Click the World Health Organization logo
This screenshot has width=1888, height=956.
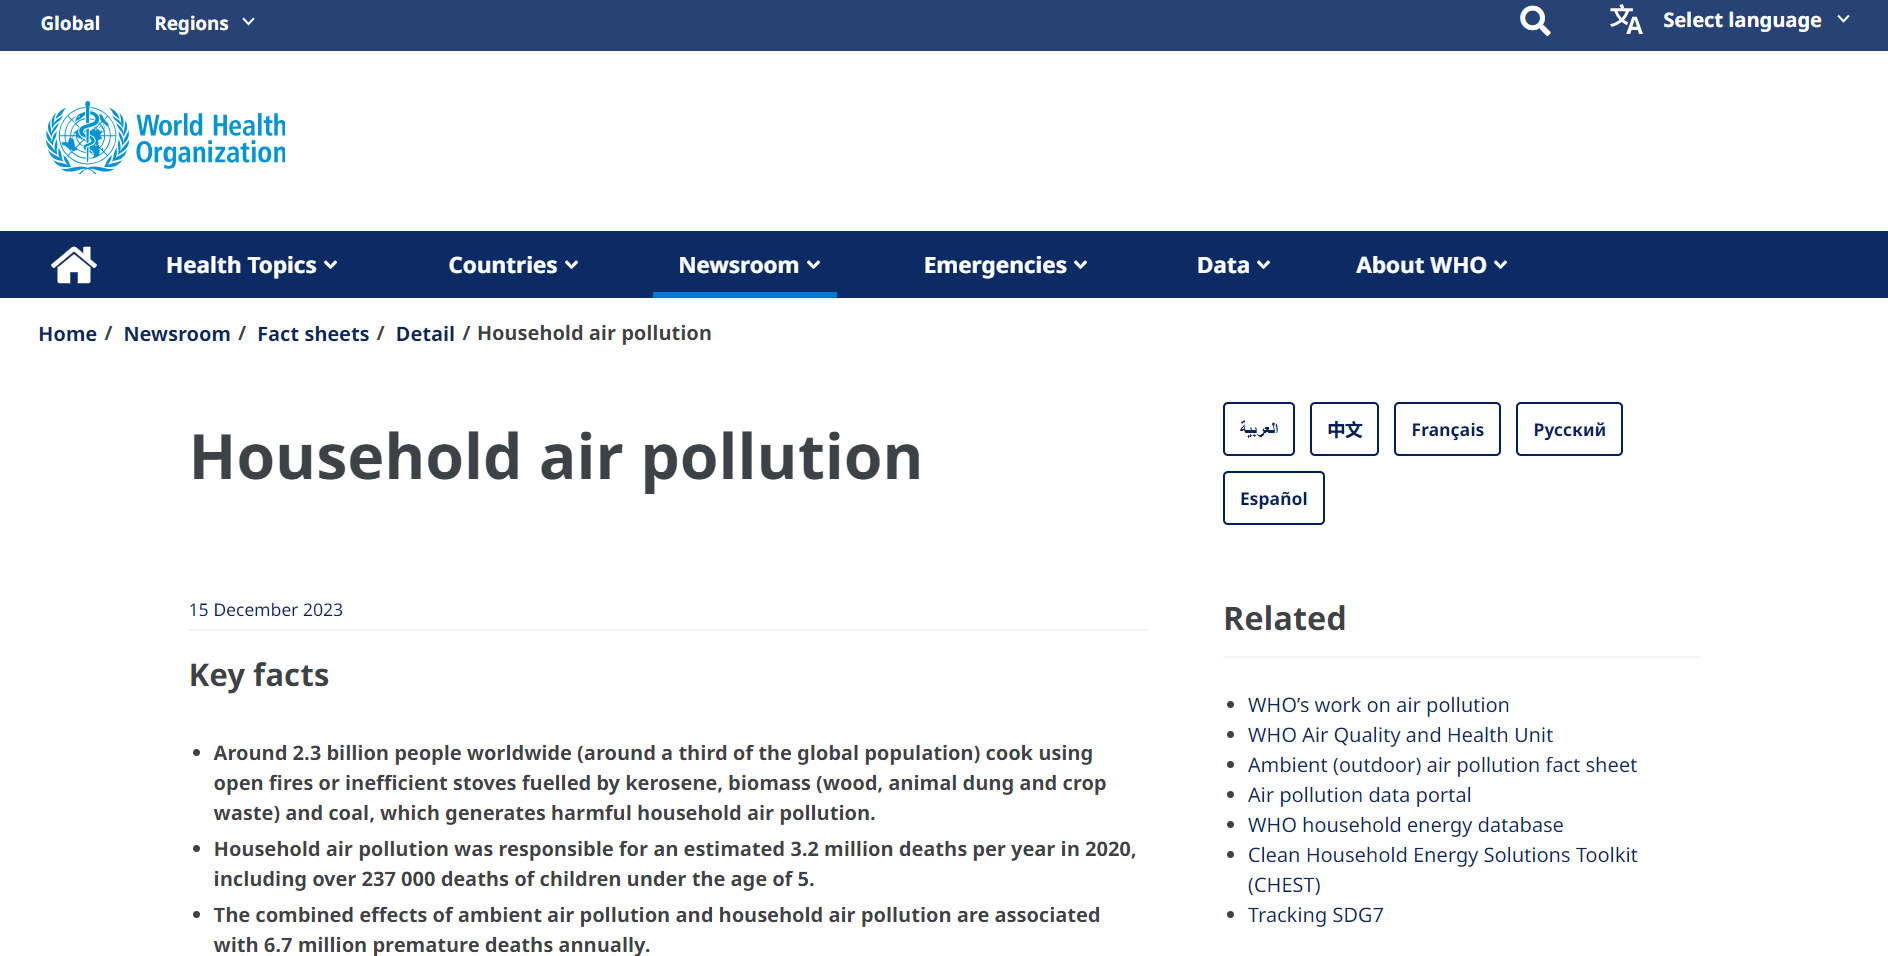[x=166, y=138]
